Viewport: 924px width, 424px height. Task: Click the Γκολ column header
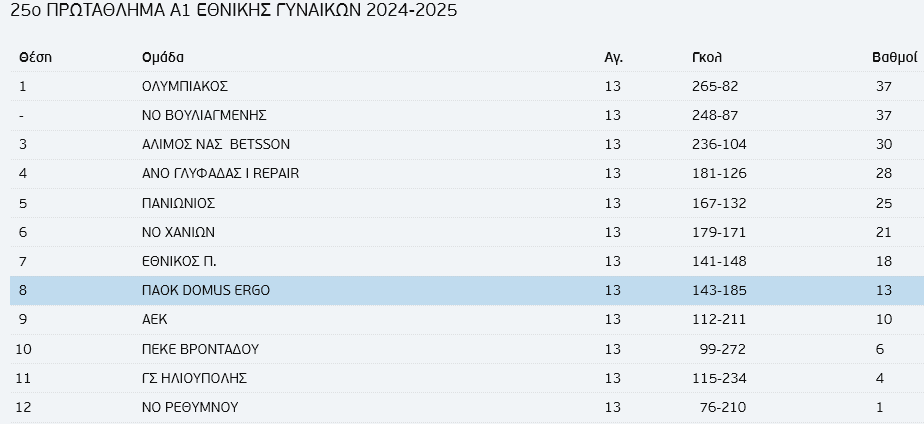coord(707,58)
